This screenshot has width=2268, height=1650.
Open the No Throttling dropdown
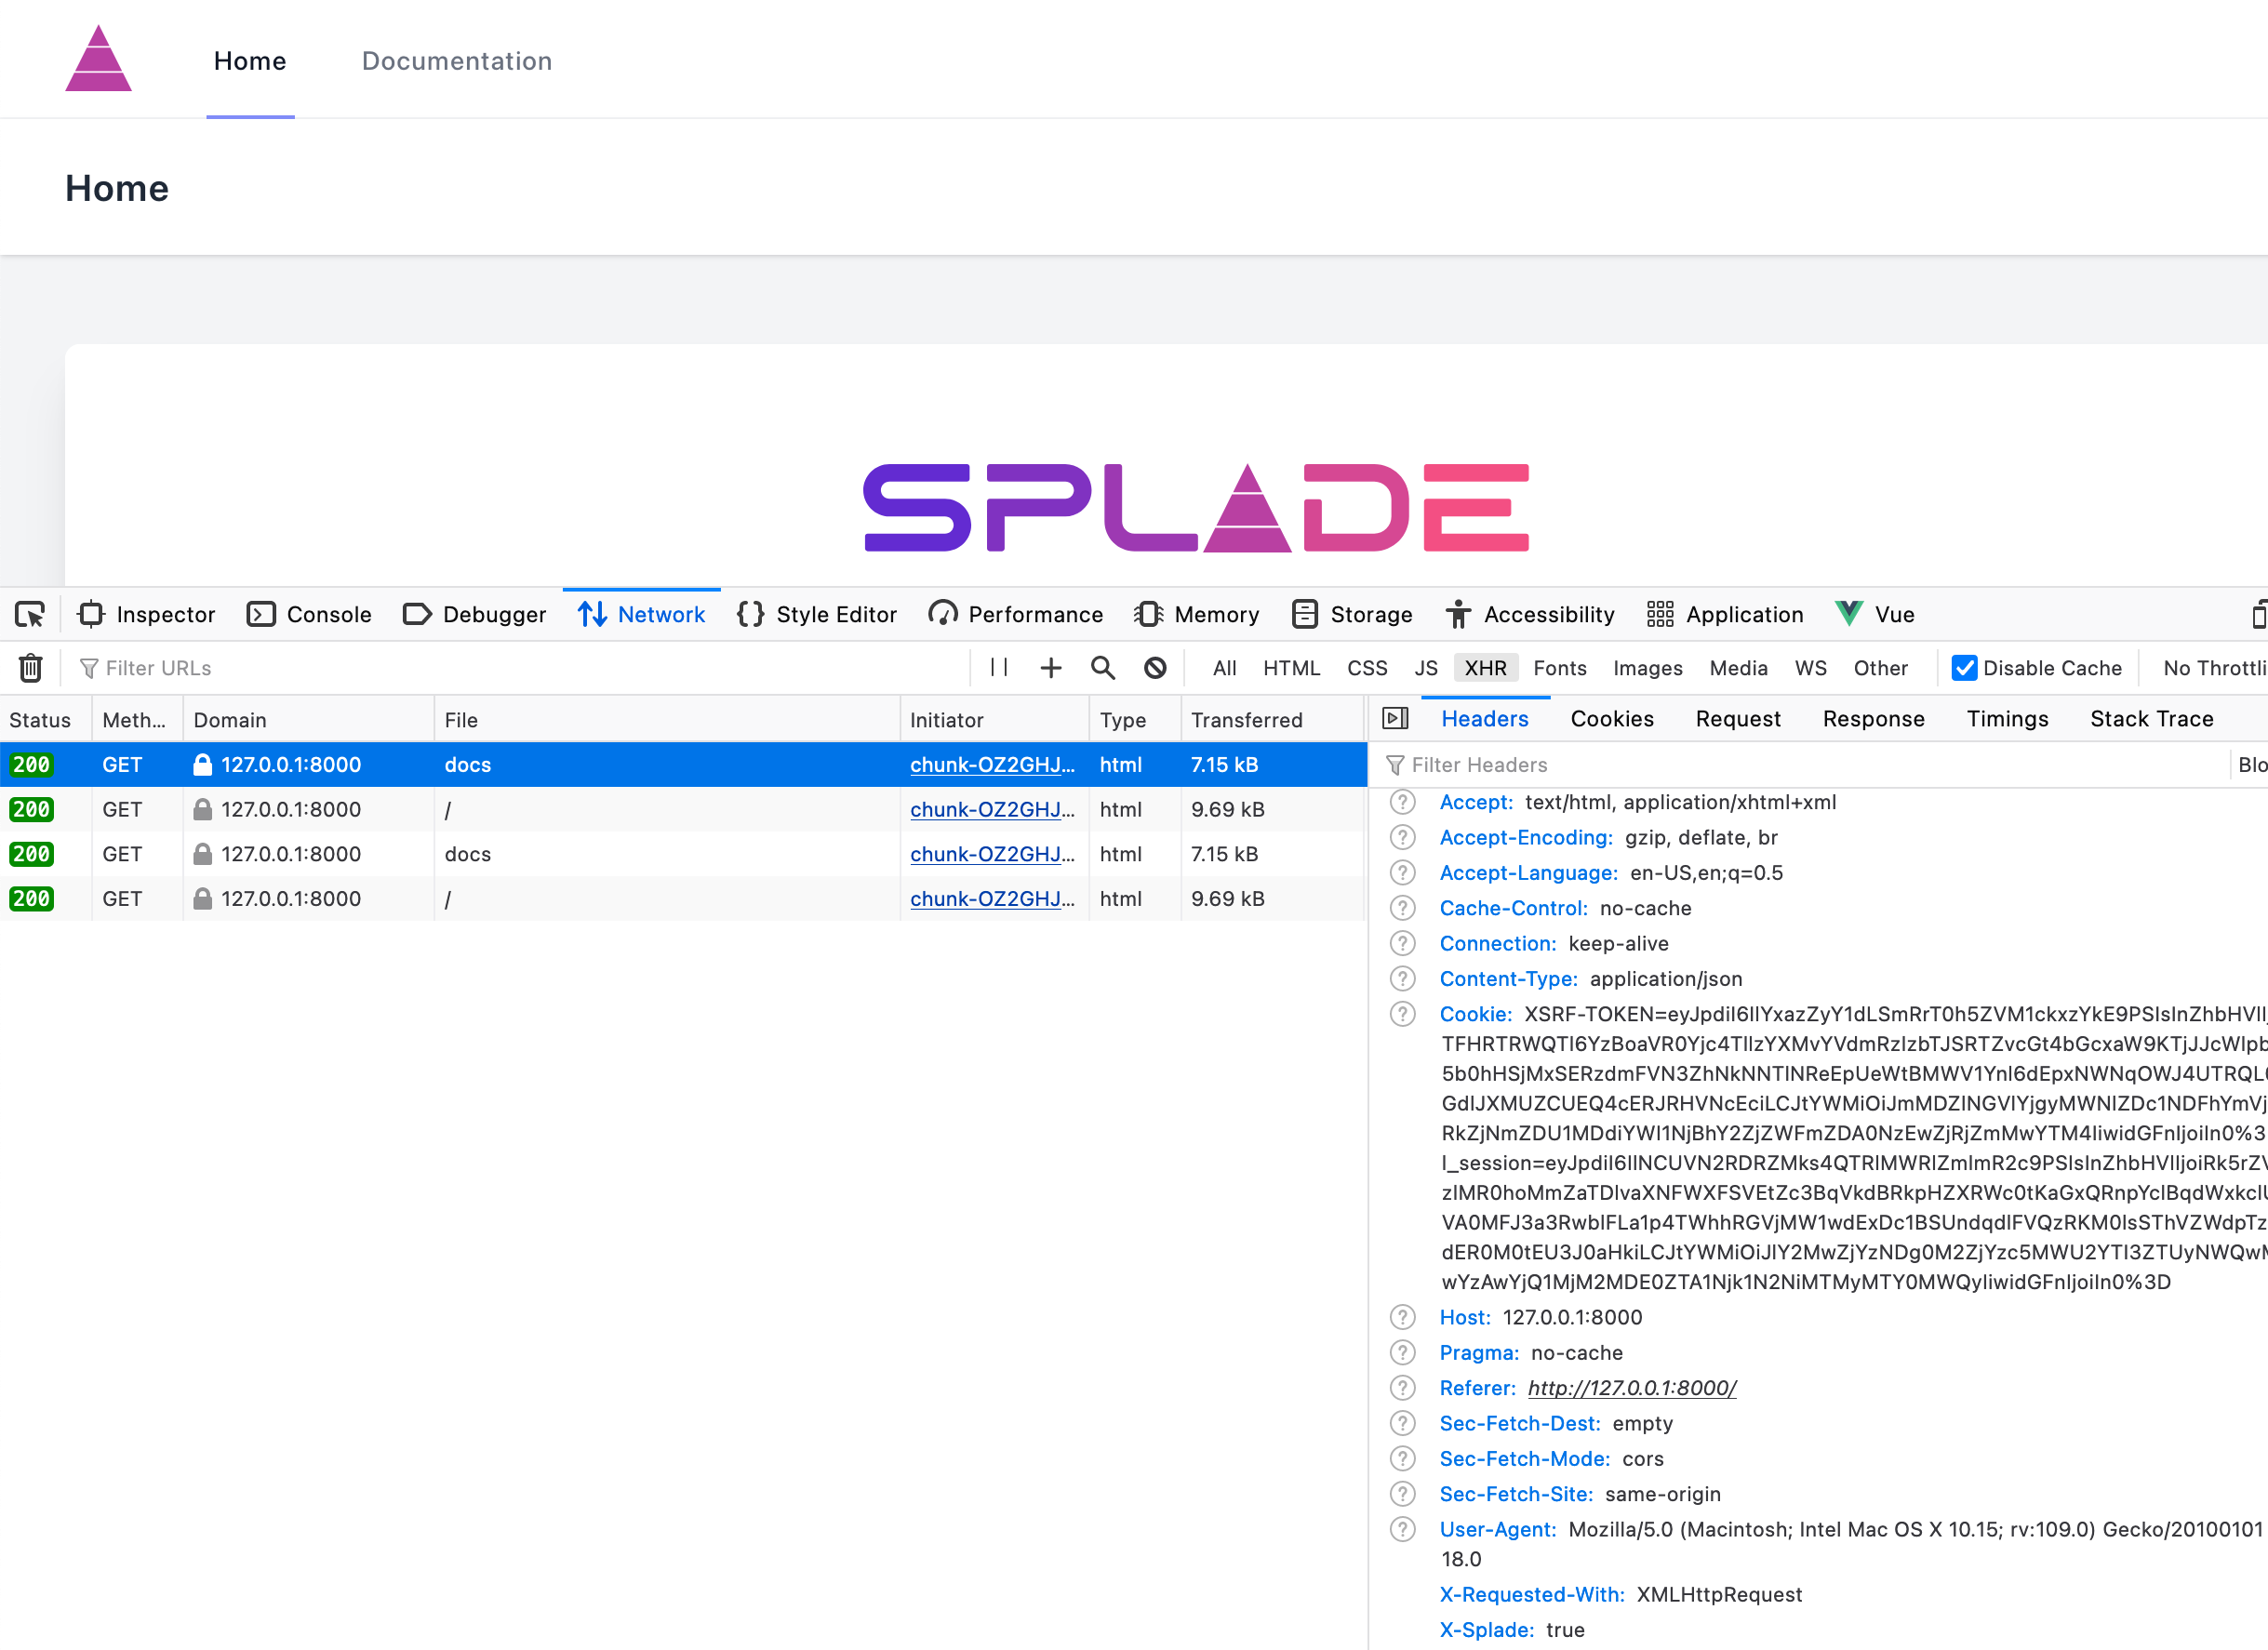tap(2213, 668)
